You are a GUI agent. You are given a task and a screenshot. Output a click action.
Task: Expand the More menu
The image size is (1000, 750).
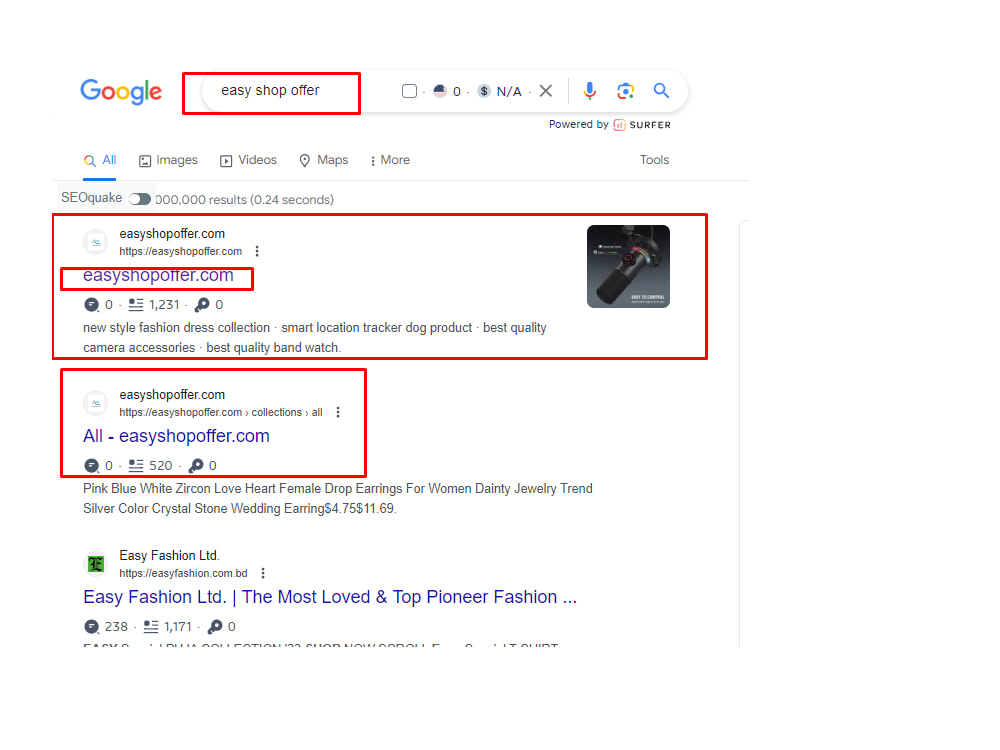(x=390, y=160)
